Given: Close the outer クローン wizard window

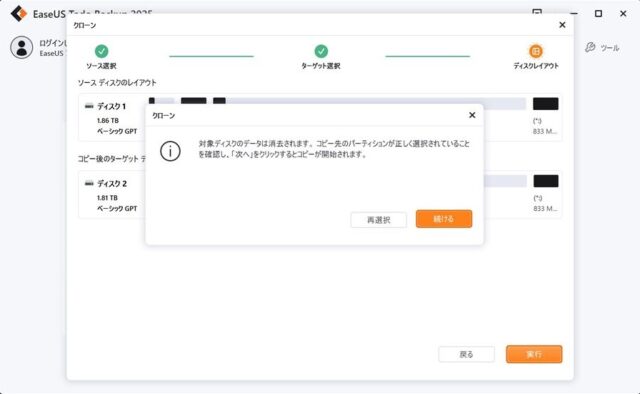Looking at the screenshot, I should (562, 25).
